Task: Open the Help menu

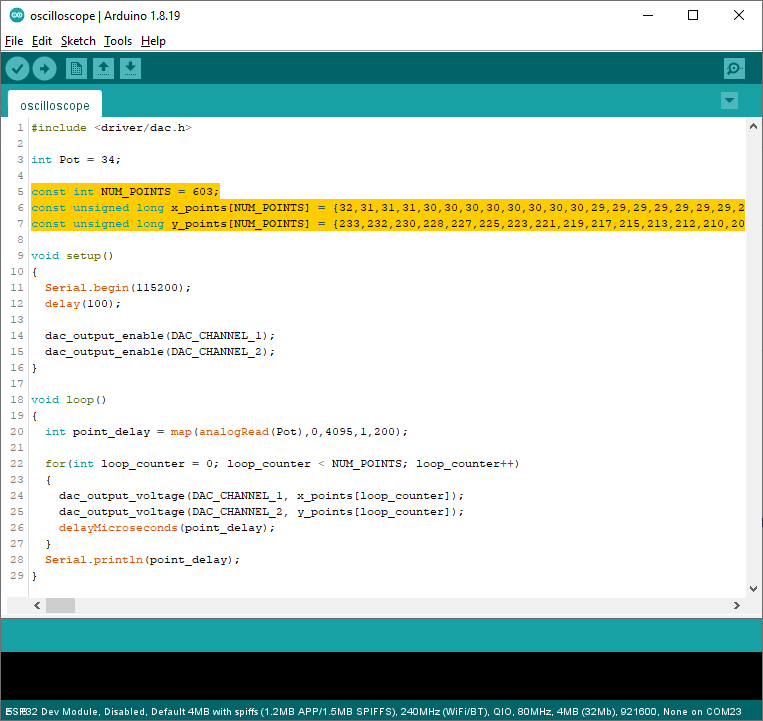Action: [x=153, y=41]
